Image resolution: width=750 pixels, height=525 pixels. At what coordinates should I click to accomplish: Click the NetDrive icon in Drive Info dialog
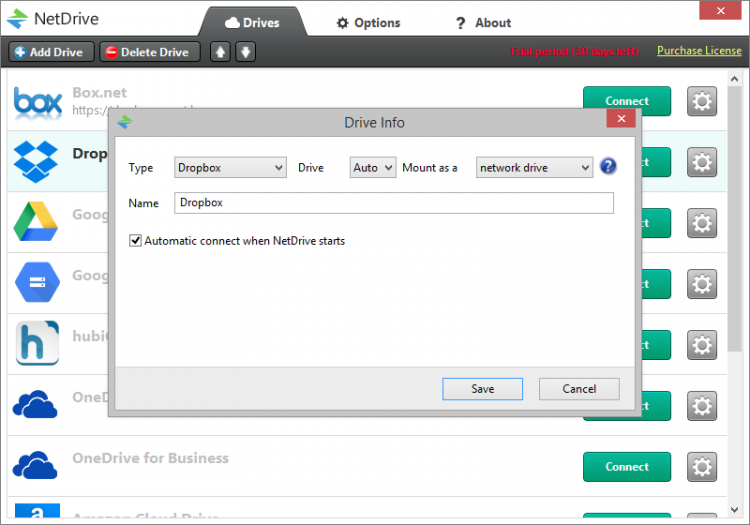(x=124, y=122)
